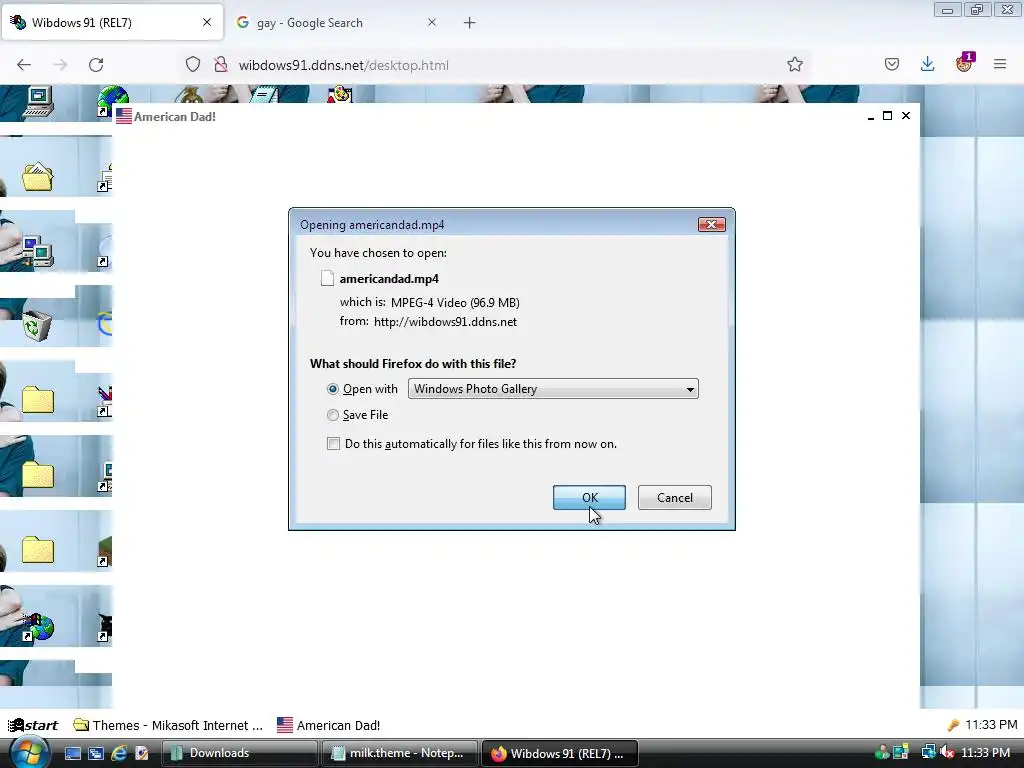Open the Windows Vista Start orb

pos(29,753)
